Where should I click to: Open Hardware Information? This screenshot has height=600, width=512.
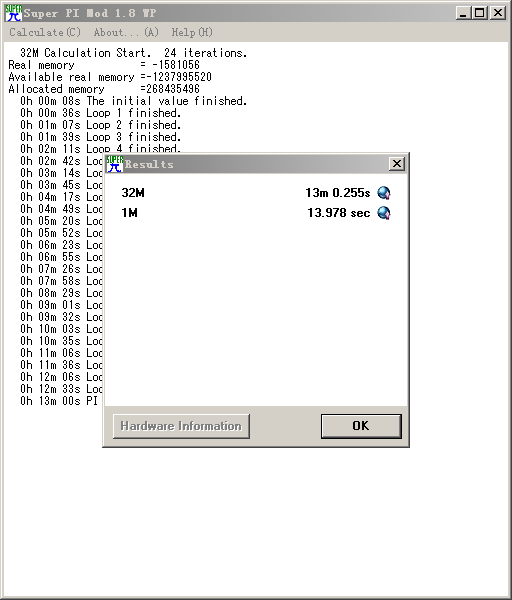tap(181, 426)
